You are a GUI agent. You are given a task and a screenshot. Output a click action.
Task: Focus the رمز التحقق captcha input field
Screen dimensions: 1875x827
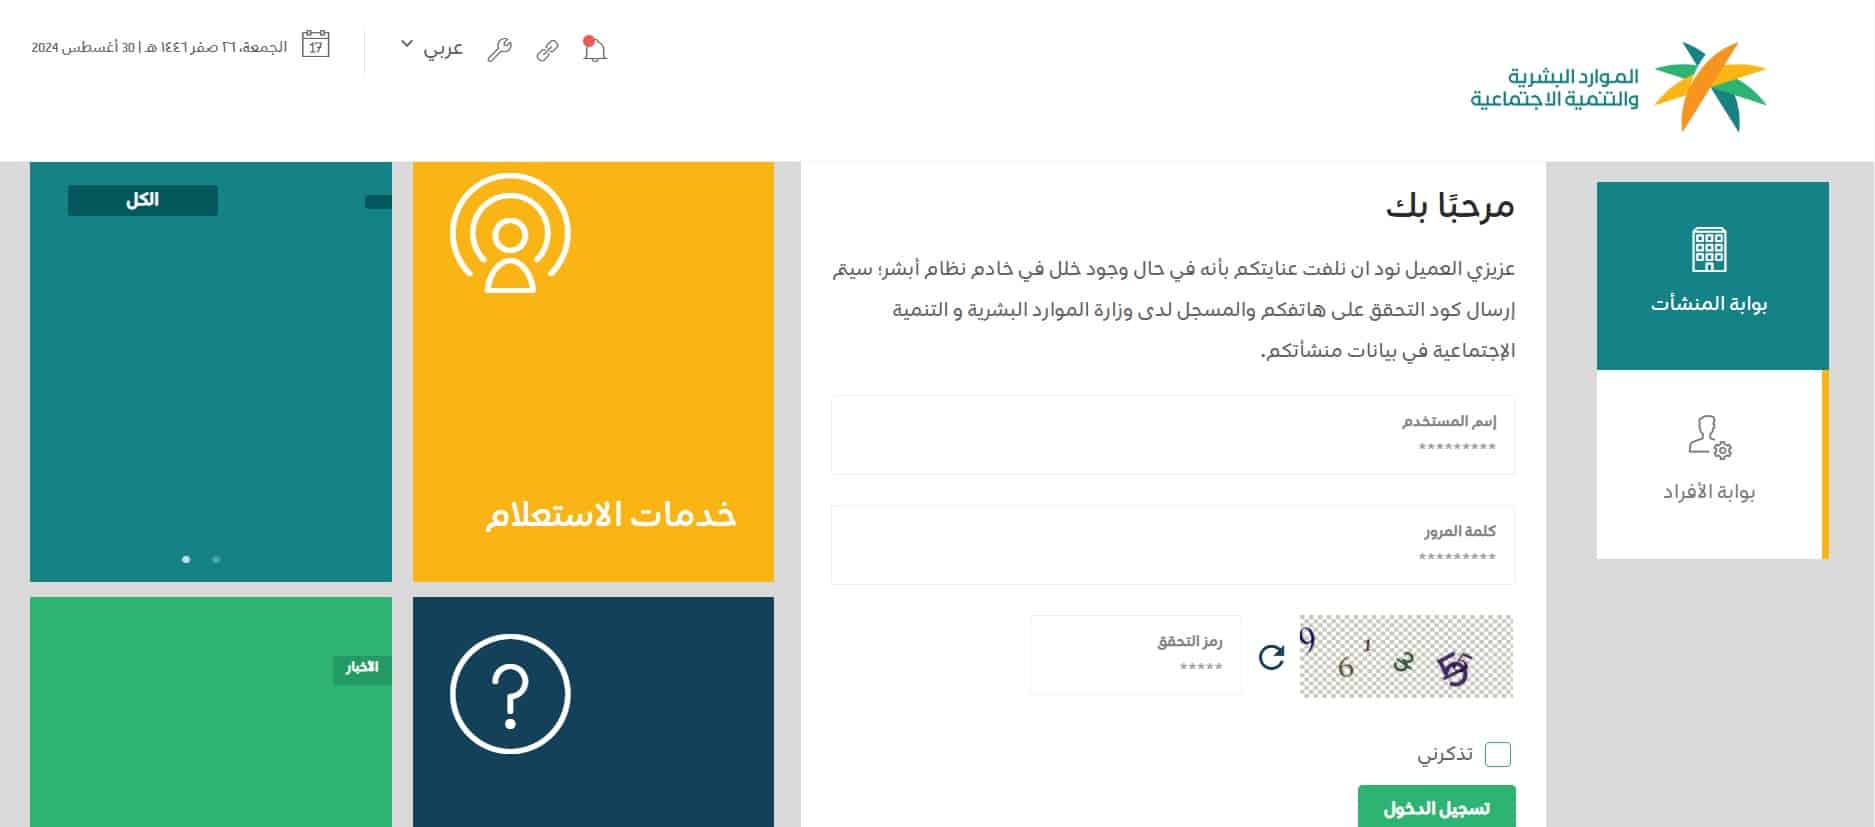[x=1136, y=655]
